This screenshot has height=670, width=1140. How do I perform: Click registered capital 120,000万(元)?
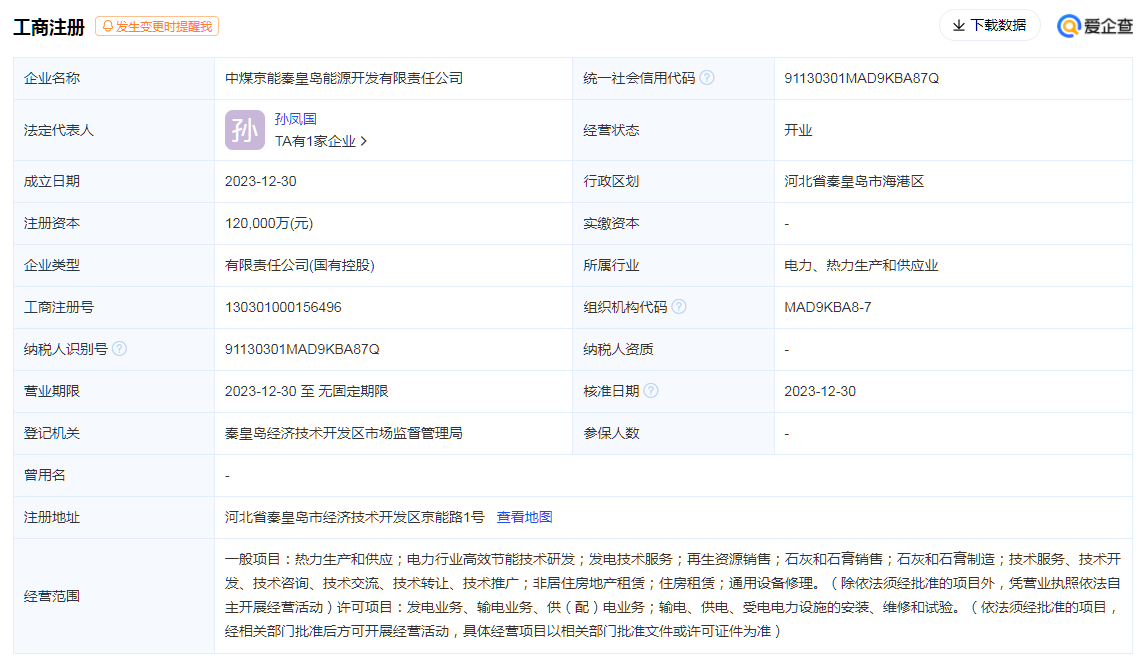(x=269, y=224)
